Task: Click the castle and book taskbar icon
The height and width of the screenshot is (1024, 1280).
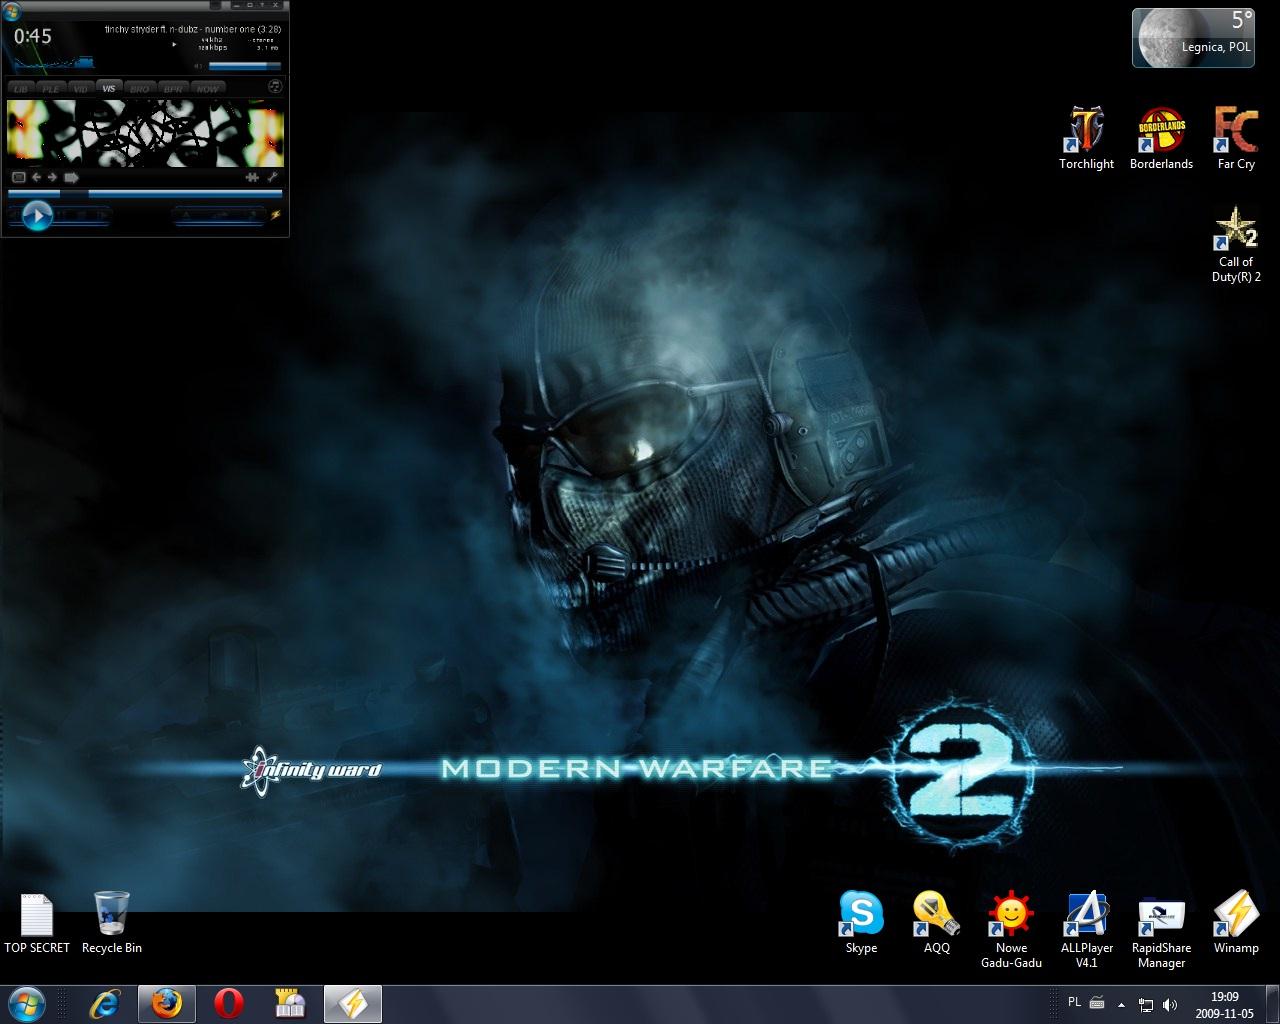Action: [291, 1004]
